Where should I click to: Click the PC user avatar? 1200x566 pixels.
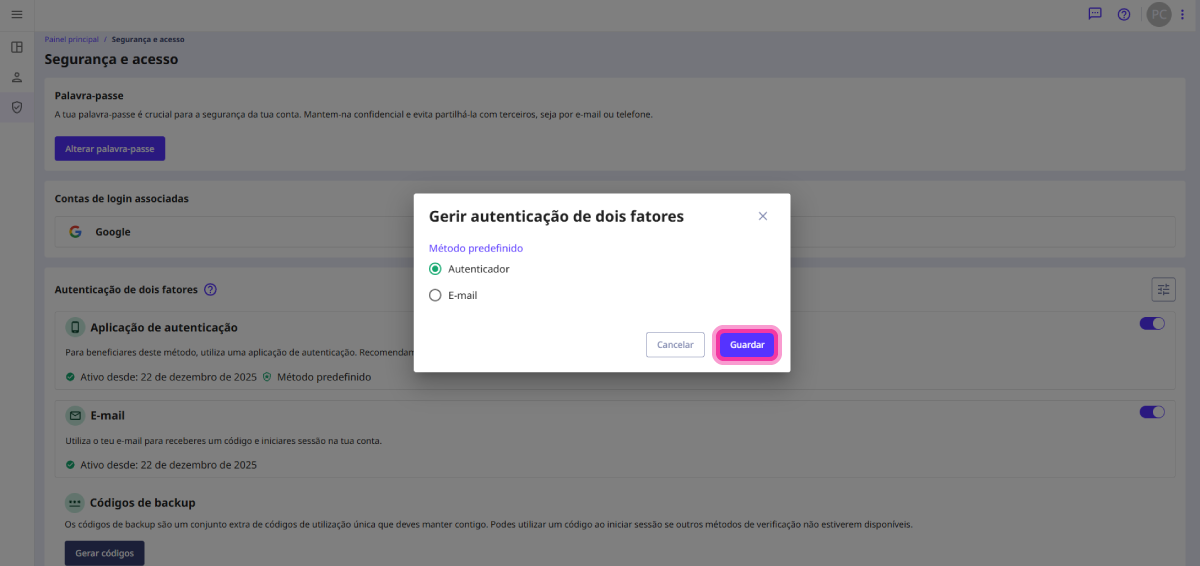[1158, 14]
